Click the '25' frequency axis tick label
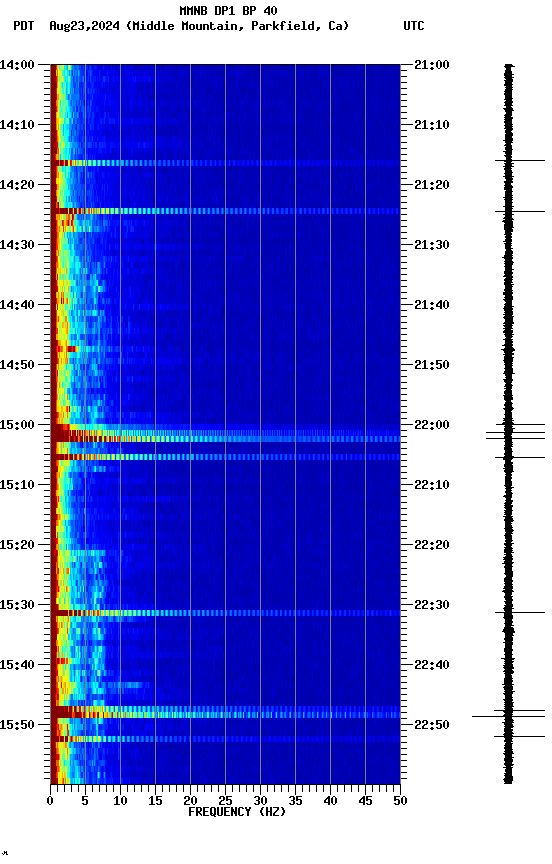This screenshot has width=552, height=864. click(x=225, y=801)
